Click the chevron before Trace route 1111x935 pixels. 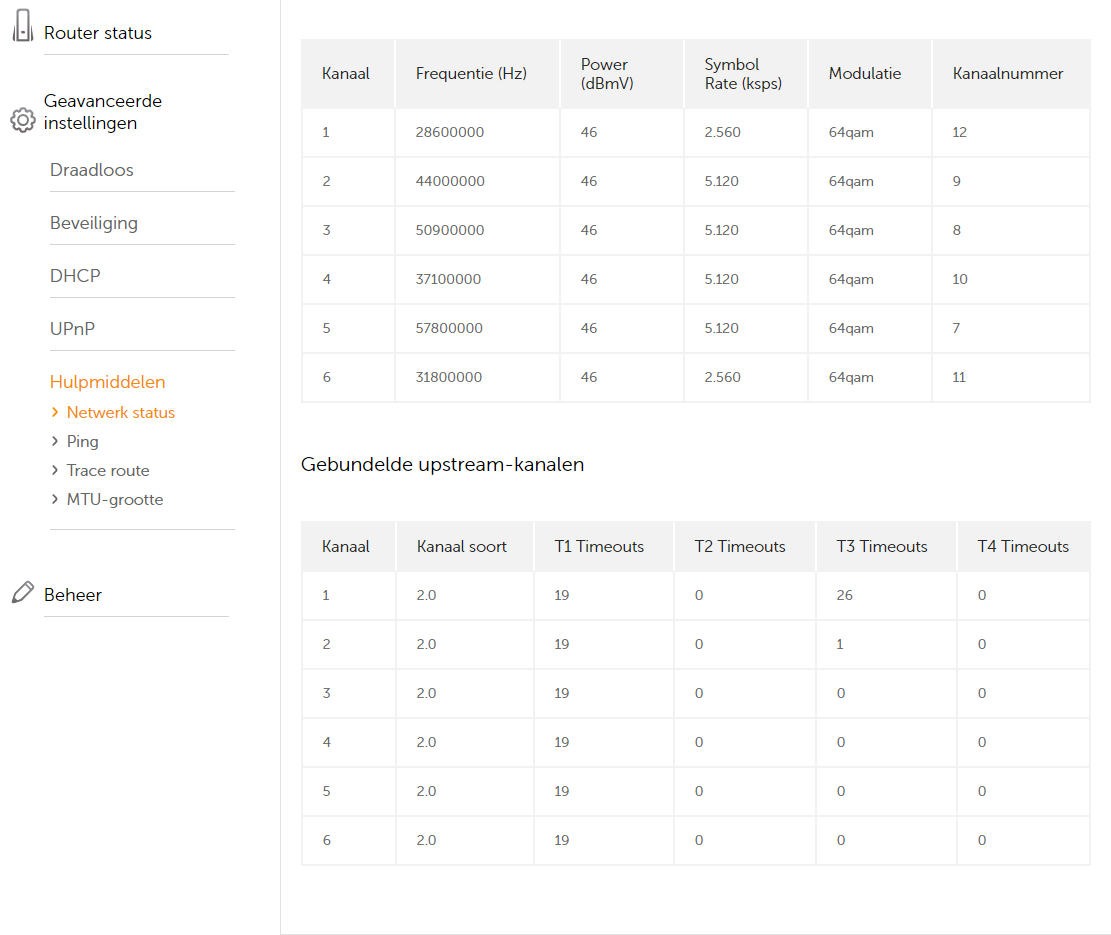55,470
